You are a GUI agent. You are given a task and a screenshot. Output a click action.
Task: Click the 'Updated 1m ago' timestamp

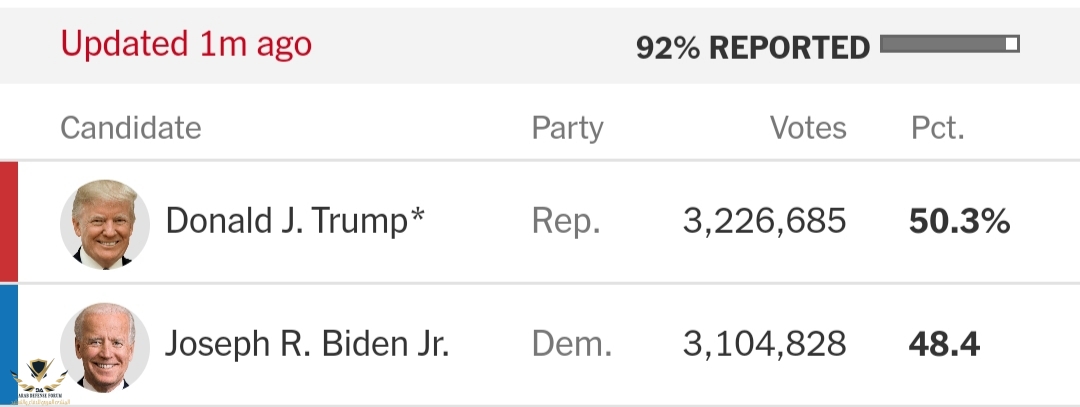click(x=186, y=44)
